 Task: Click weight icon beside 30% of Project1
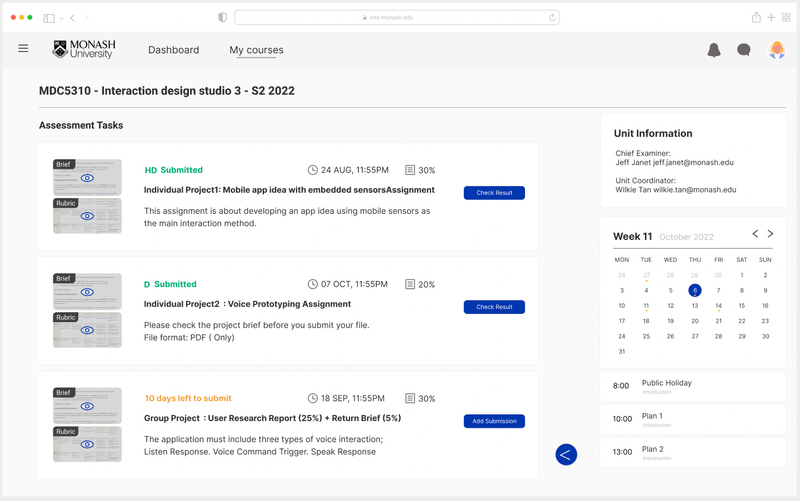(410, 170)
